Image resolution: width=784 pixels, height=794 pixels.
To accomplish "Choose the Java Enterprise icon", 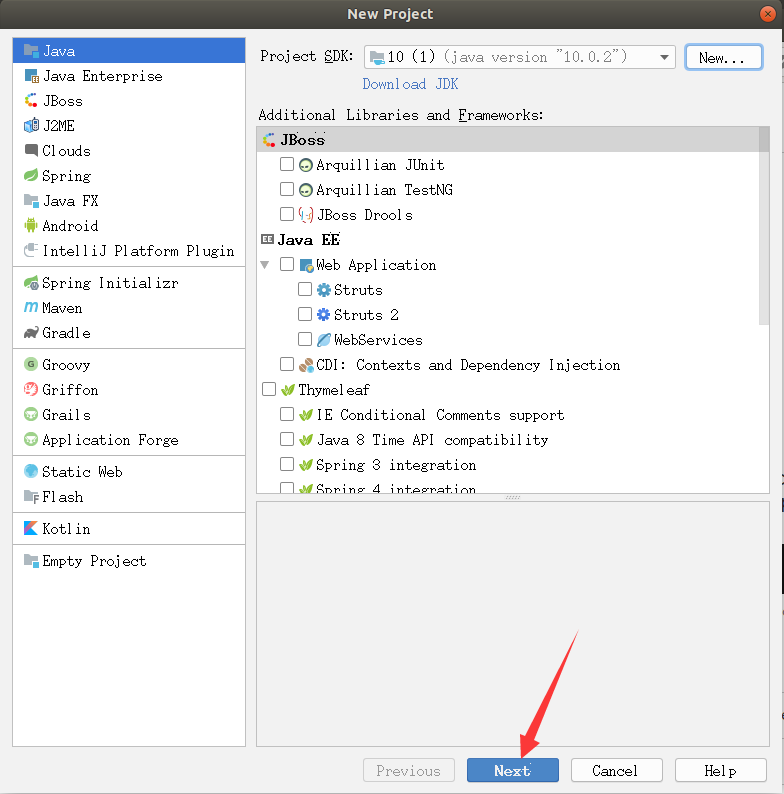I will coord(31,76).
